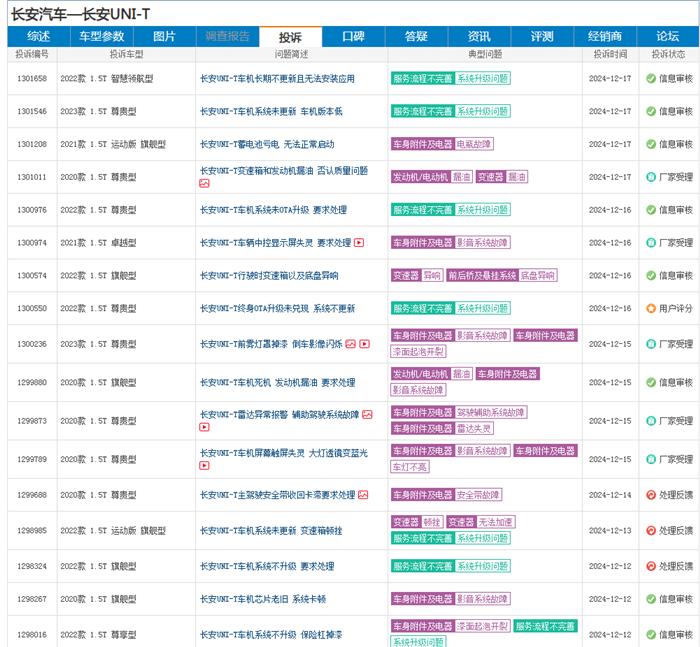The image size is (700, 647).
Task: Click the status icon for complaint 1299880
Action: pos(651,382)
